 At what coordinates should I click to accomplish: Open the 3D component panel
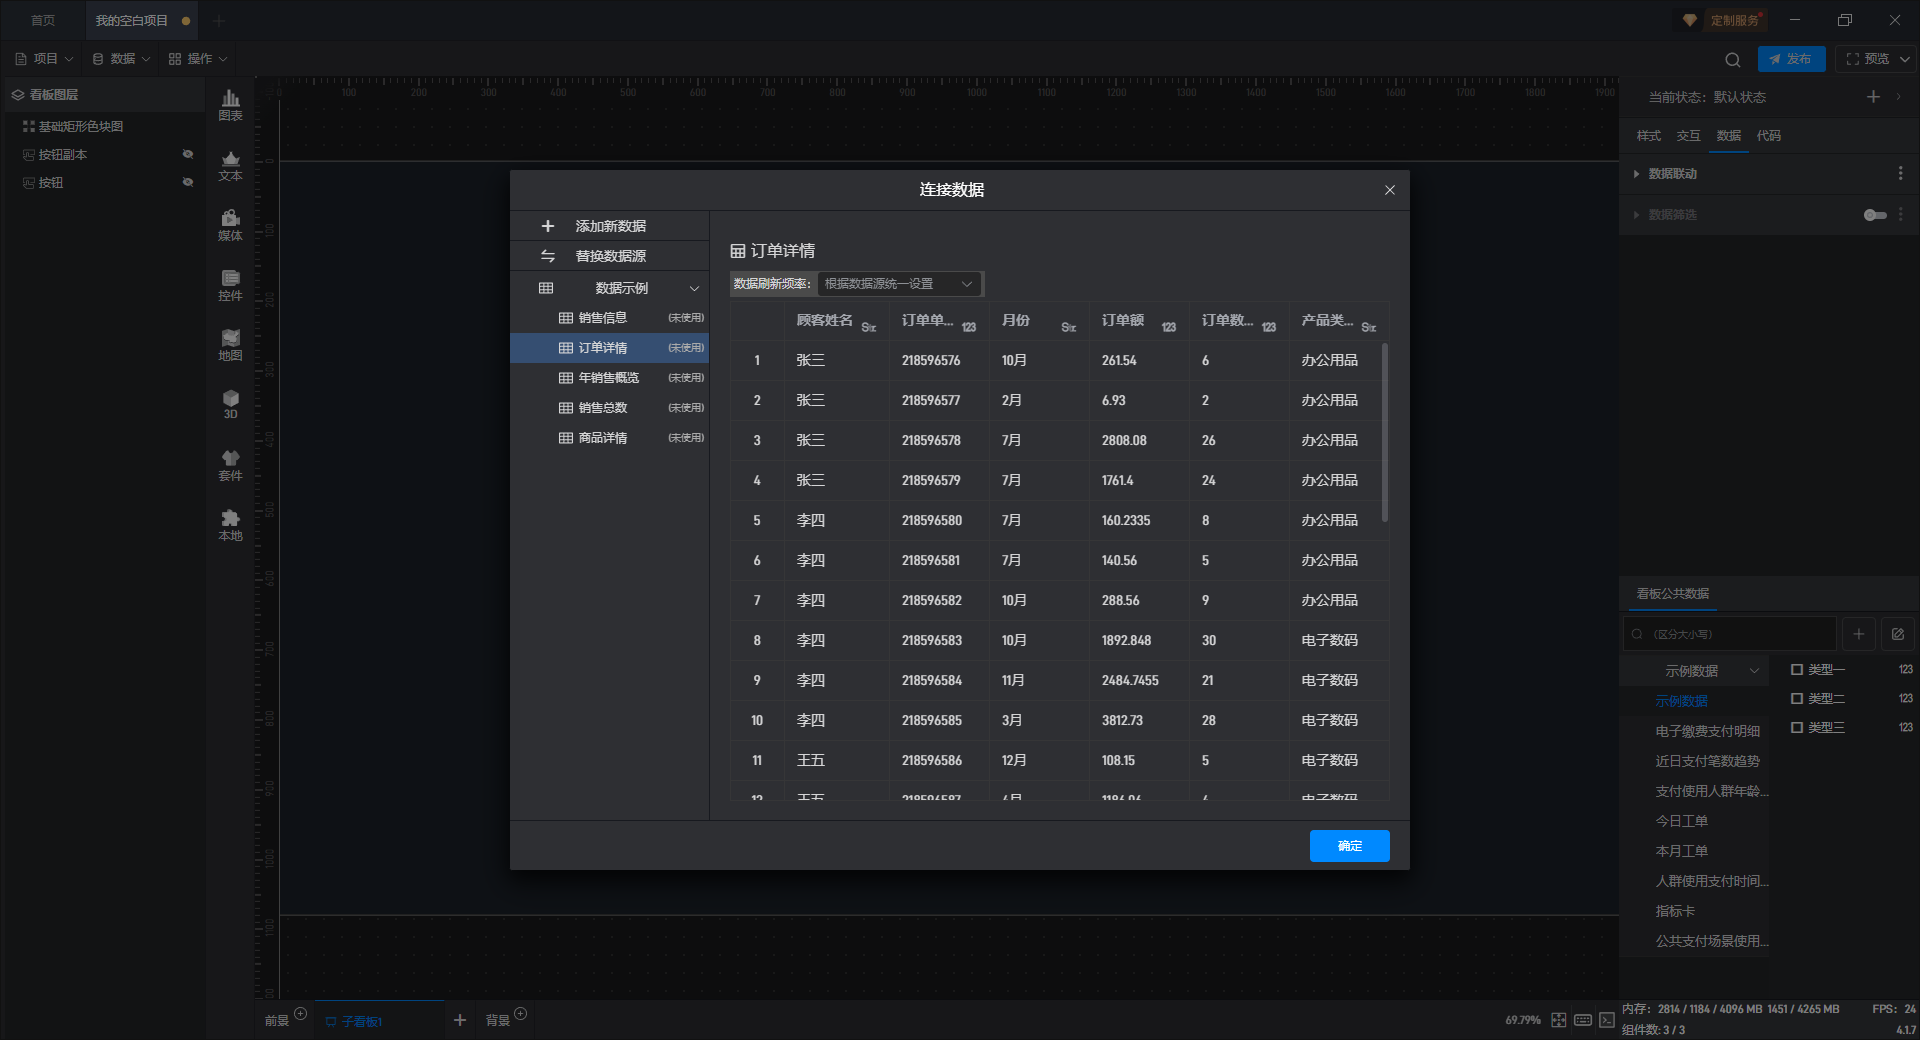(230, 404)
